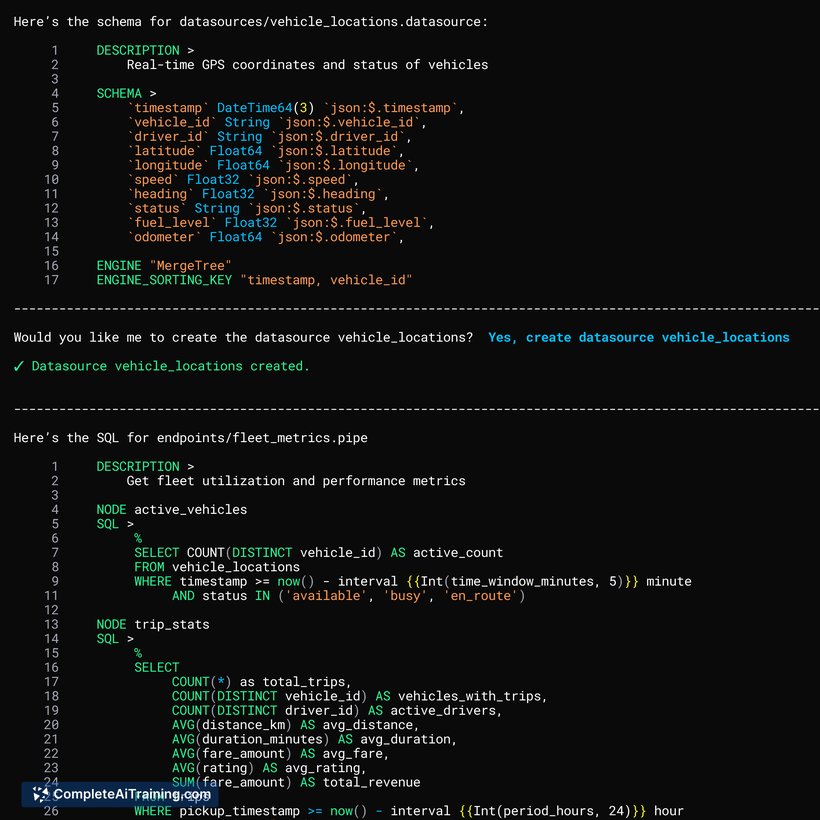Viewport: 820px width, 820px height.
Task: Click the WHERE timestamp time_window_minutes line
Action: click(413, 582)
